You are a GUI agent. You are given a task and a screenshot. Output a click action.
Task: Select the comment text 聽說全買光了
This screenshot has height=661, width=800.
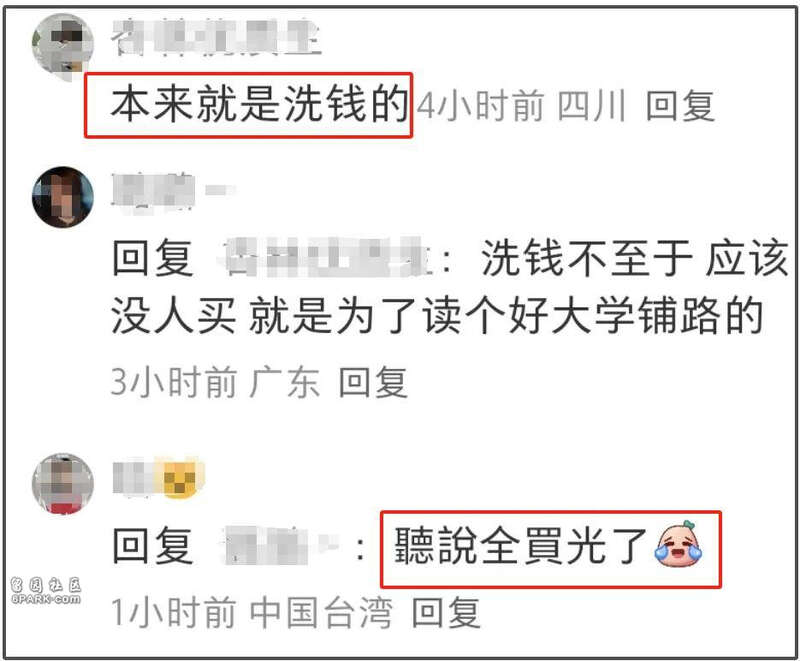(520, 546)
